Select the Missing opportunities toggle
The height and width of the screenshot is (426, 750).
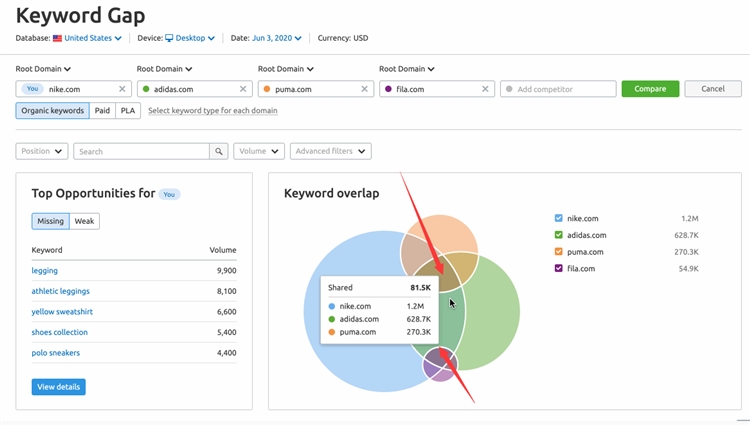point(51,221)
